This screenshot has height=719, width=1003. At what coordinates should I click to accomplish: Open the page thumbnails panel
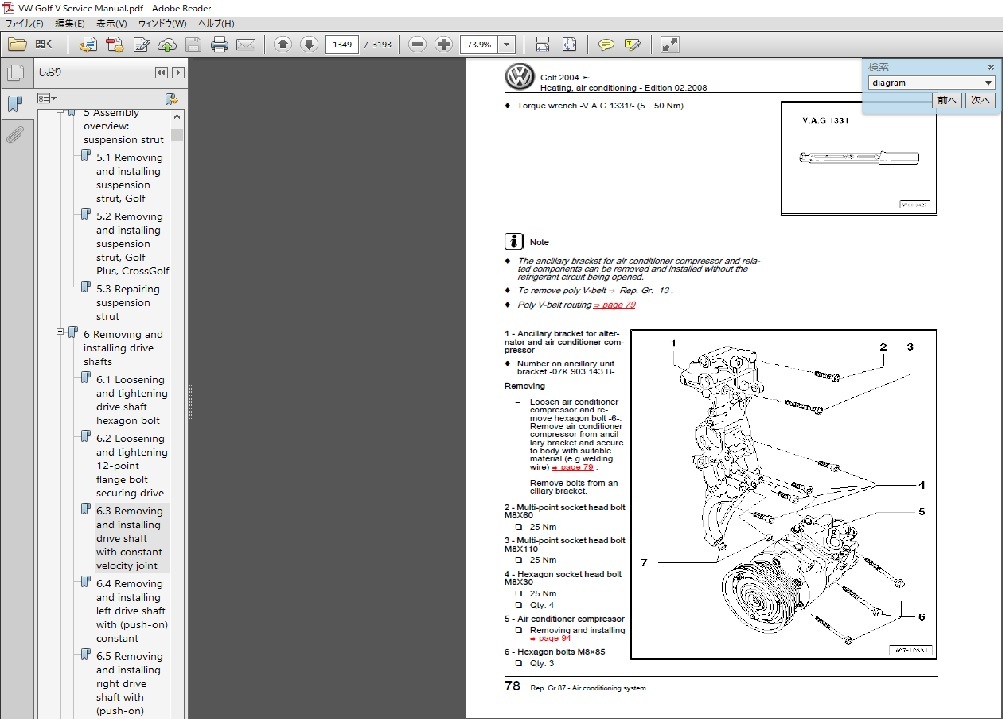(15, 73)
